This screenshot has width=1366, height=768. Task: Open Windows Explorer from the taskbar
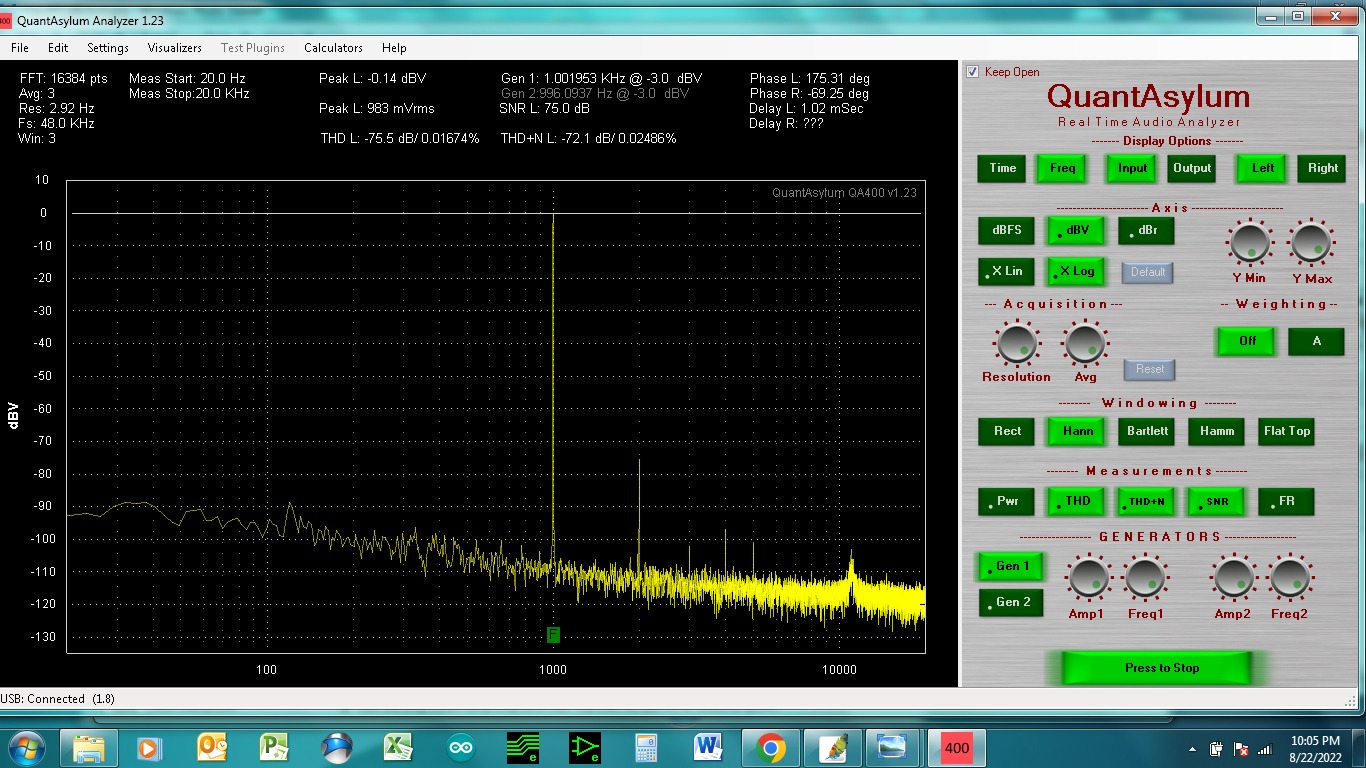[89, 748]
